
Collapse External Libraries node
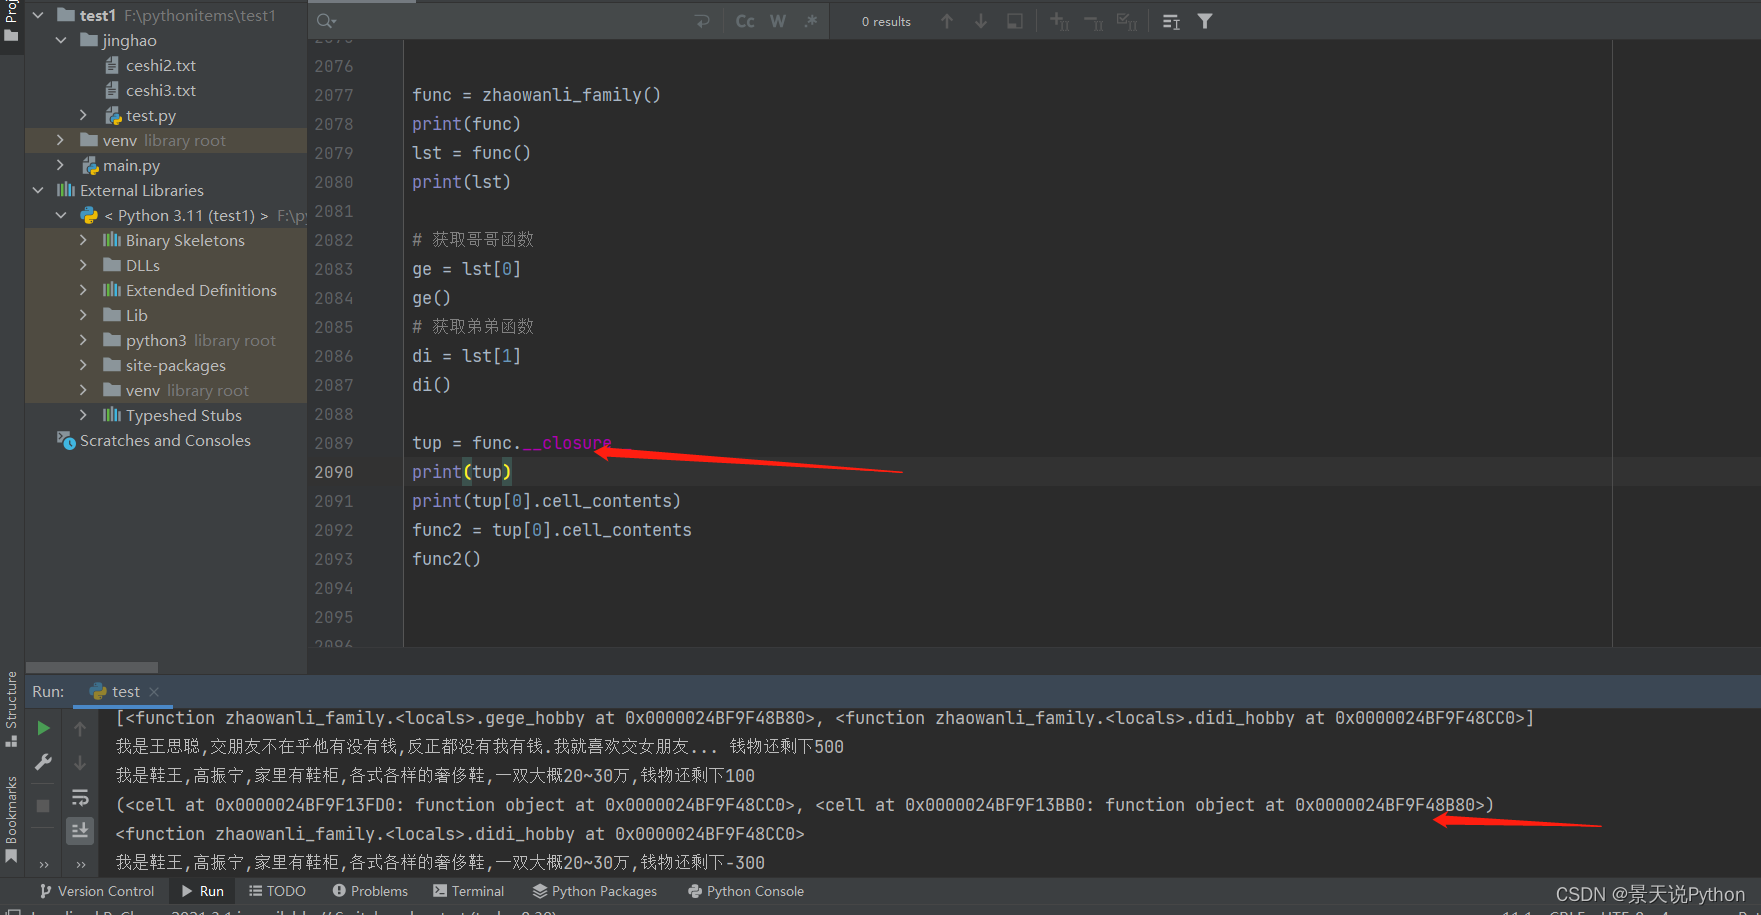point(38,190)
